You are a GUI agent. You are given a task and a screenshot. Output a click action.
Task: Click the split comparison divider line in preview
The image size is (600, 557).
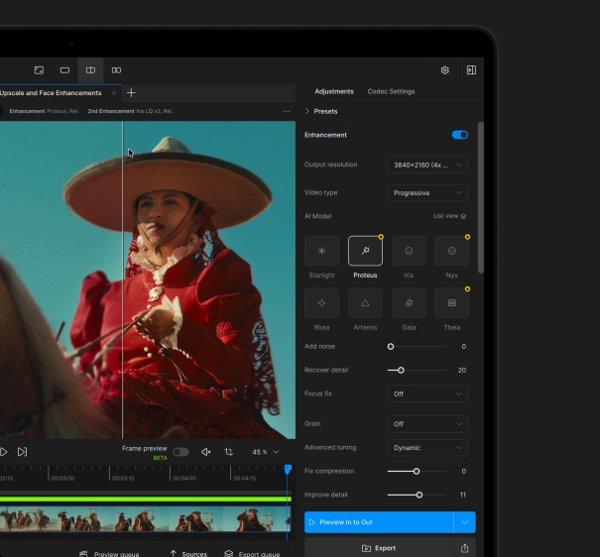pos(122,280)
